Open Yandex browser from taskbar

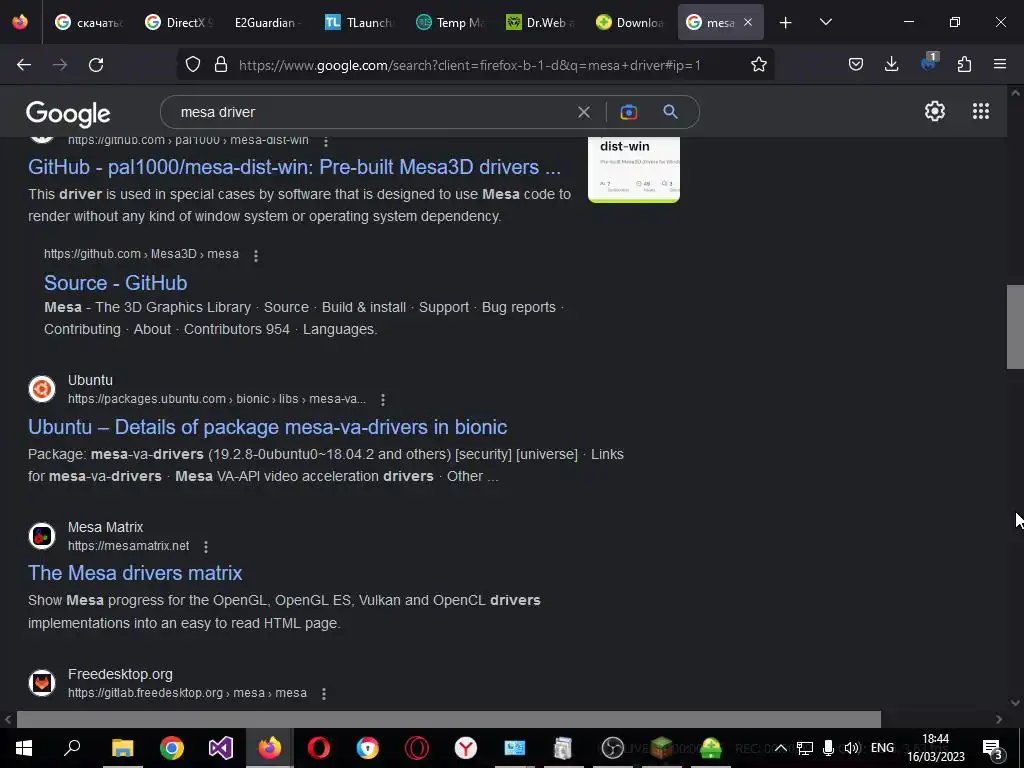(x=466, y=748)
